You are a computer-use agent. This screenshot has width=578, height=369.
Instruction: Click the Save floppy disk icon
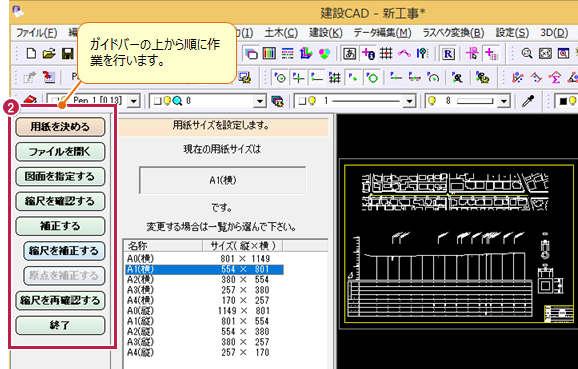click(67, 54)
